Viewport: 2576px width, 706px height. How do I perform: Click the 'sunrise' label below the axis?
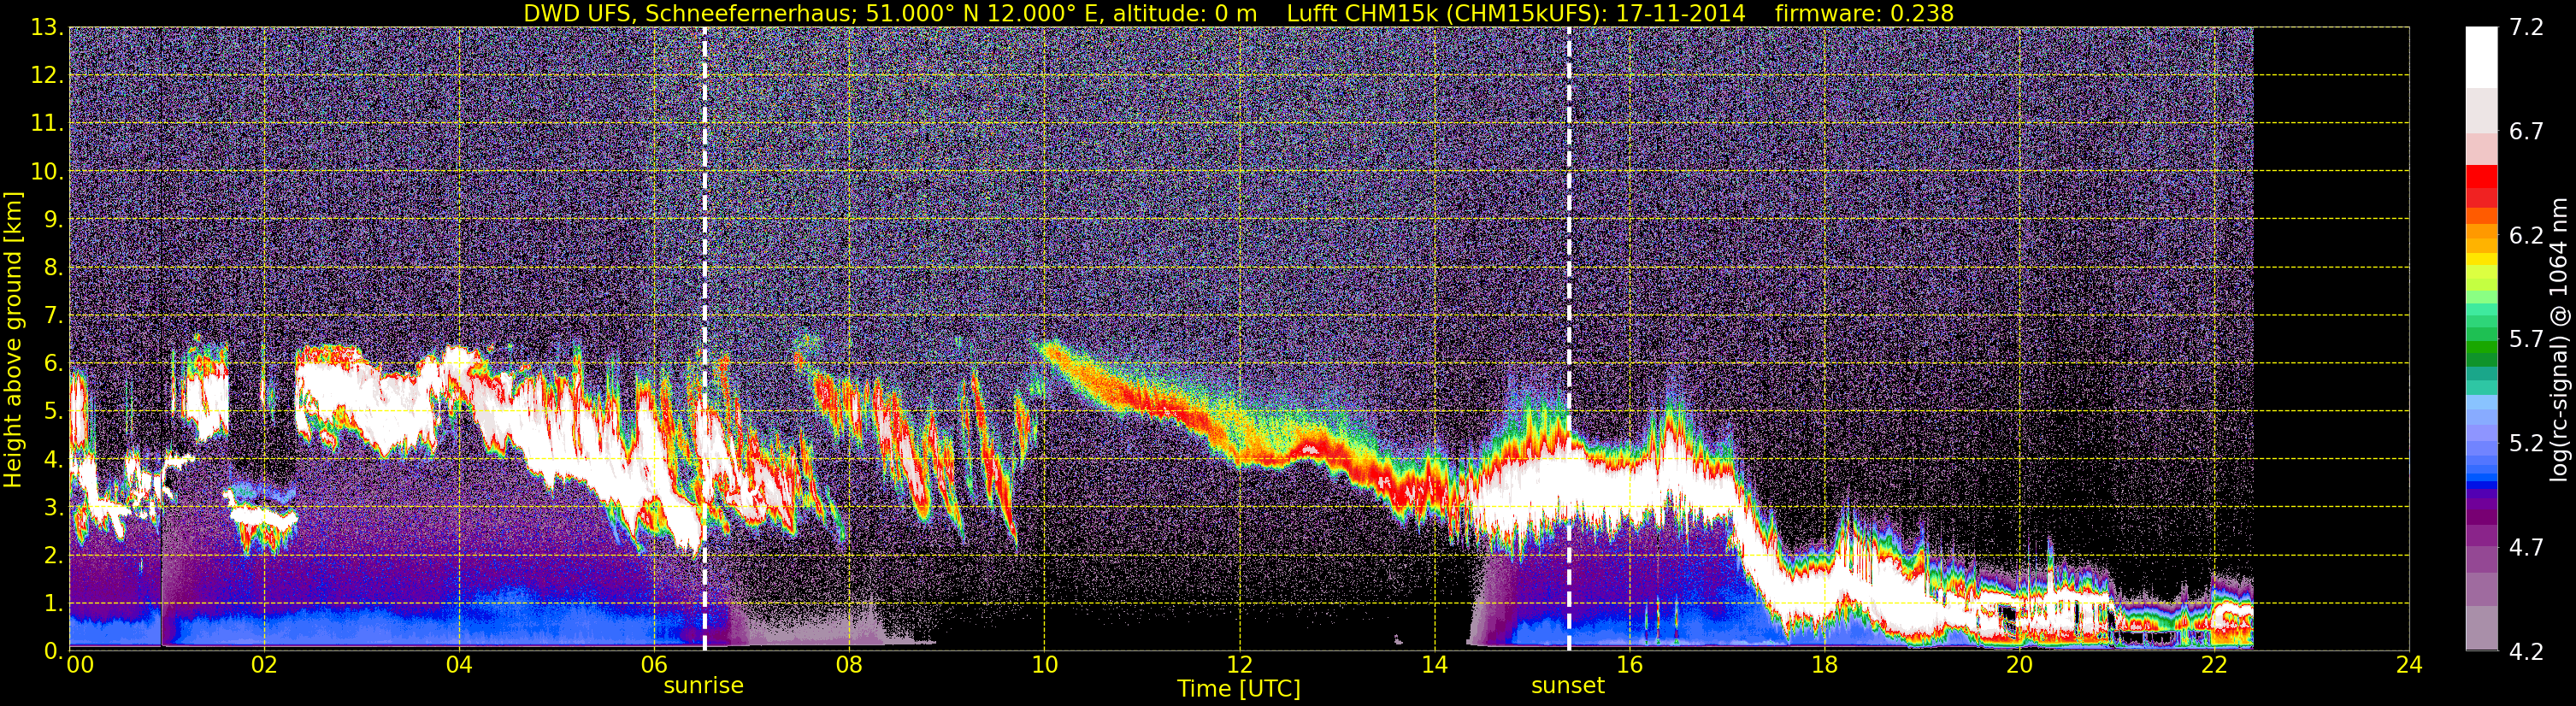pyautogui.click(x=704, y=686)
